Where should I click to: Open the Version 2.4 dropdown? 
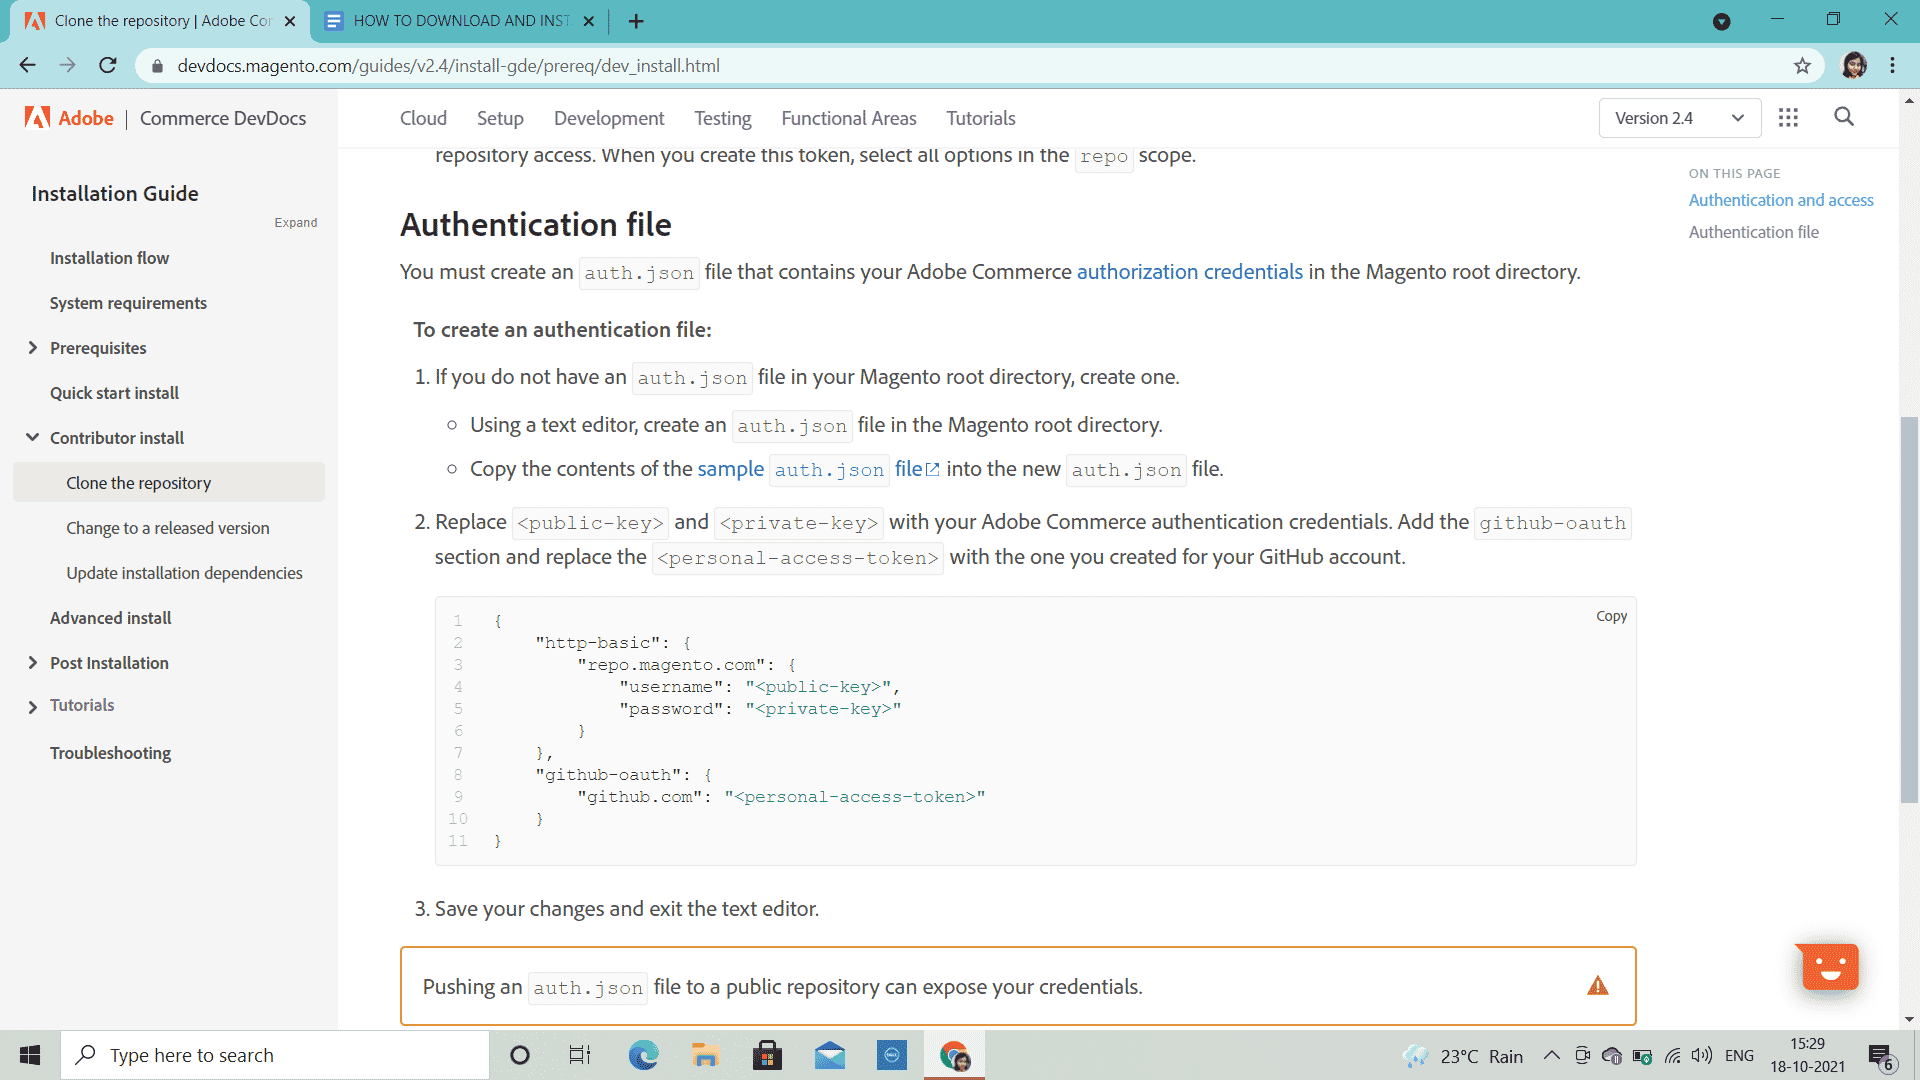[x=1680, y=118]
